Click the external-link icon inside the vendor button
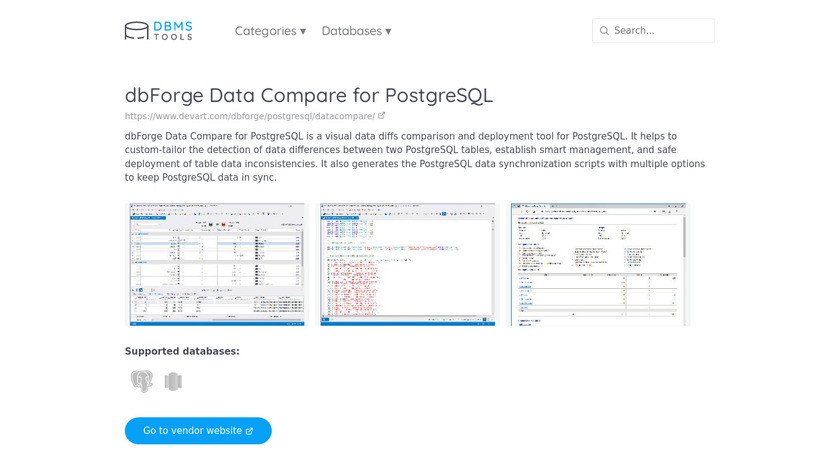Viewport: 840px width, 472px height. pos(249,431)
